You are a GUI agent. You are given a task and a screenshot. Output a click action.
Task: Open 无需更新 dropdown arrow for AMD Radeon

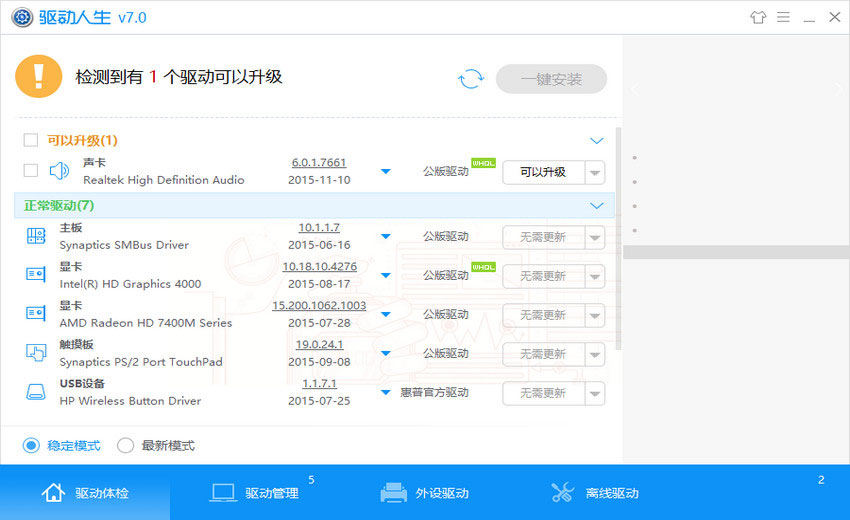[595, 316]
